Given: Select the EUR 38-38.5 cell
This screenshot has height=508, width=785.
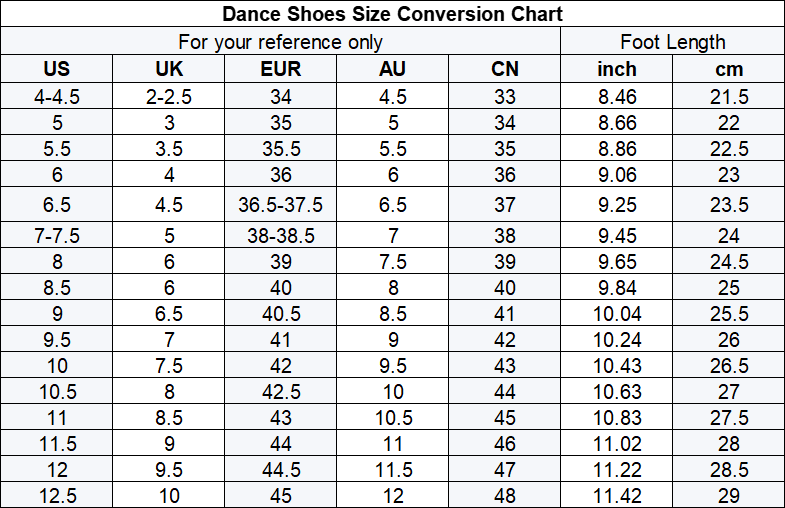Looking at the screenshot, I should pos(281,237).
